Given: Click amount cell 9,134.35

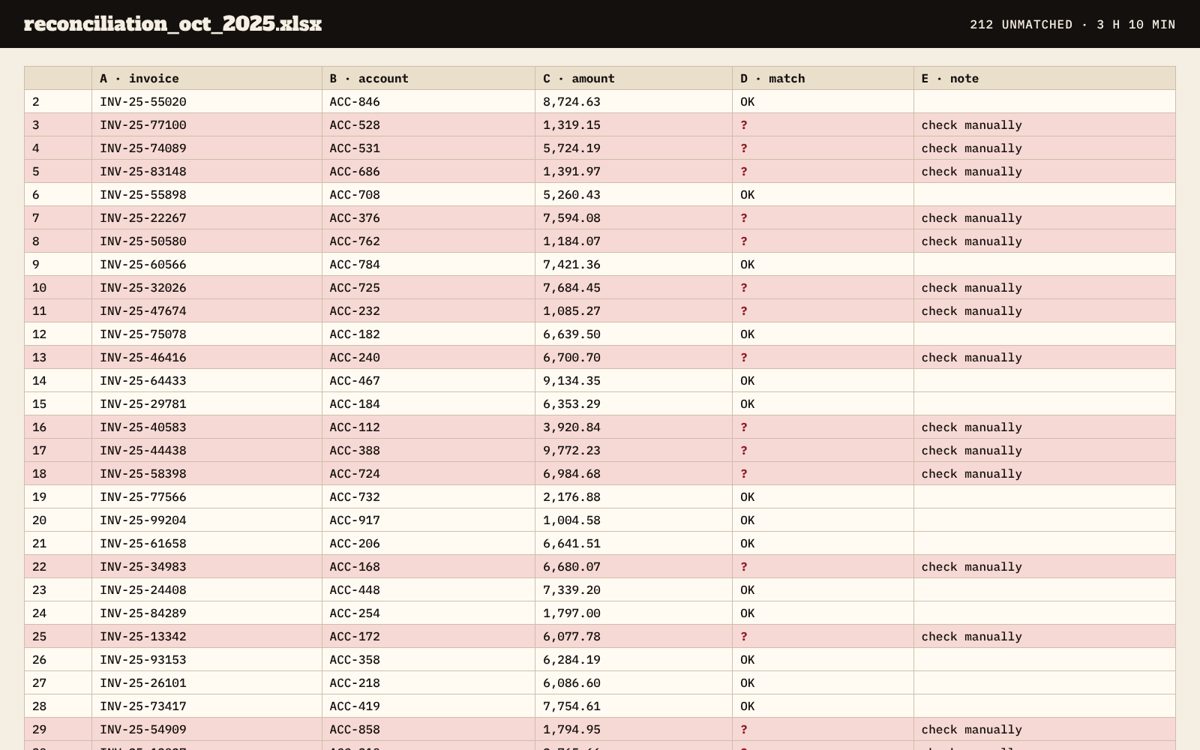Looking at the screenshot, I should pyautogui.click(x=634, y=381).
